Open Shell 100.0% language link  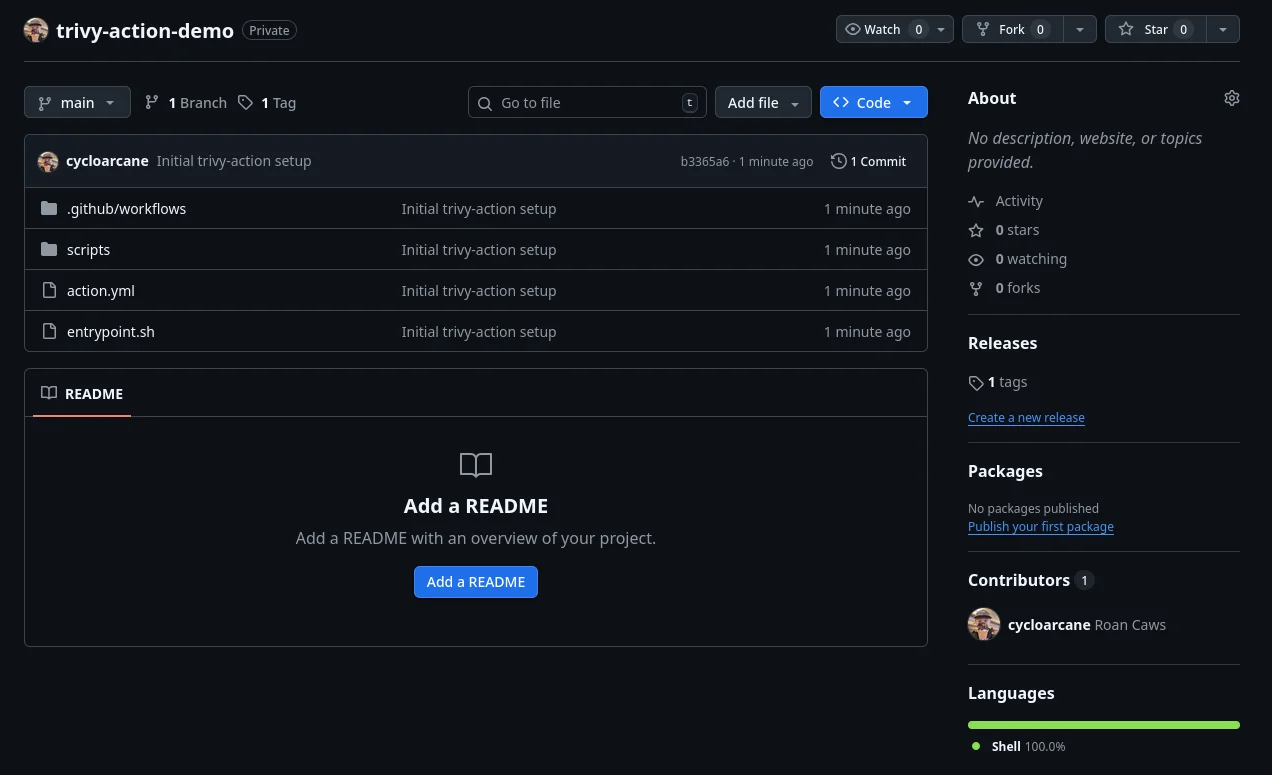click(1019, 747)
